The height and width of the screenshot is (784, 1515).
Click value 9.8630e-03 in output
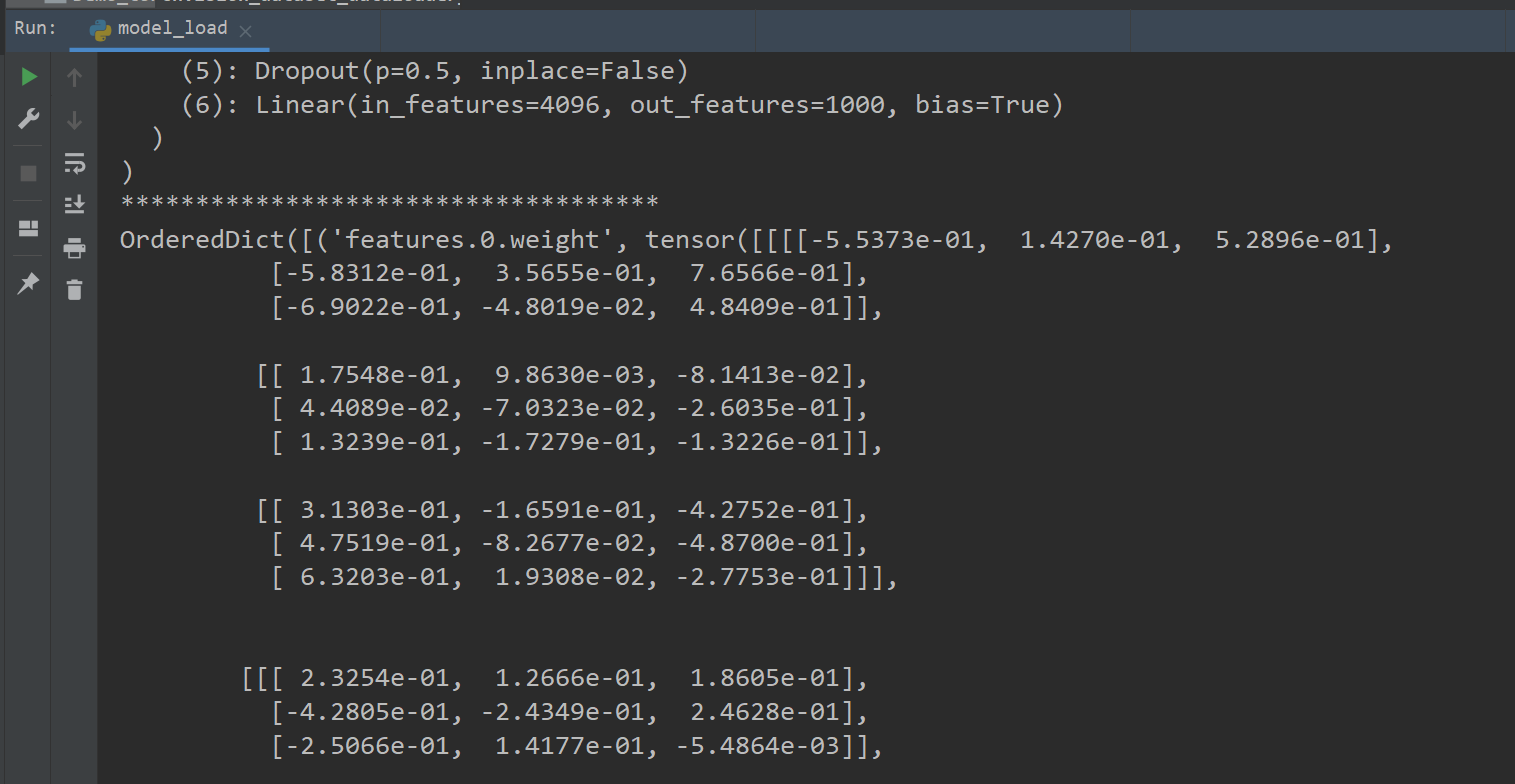570,376
